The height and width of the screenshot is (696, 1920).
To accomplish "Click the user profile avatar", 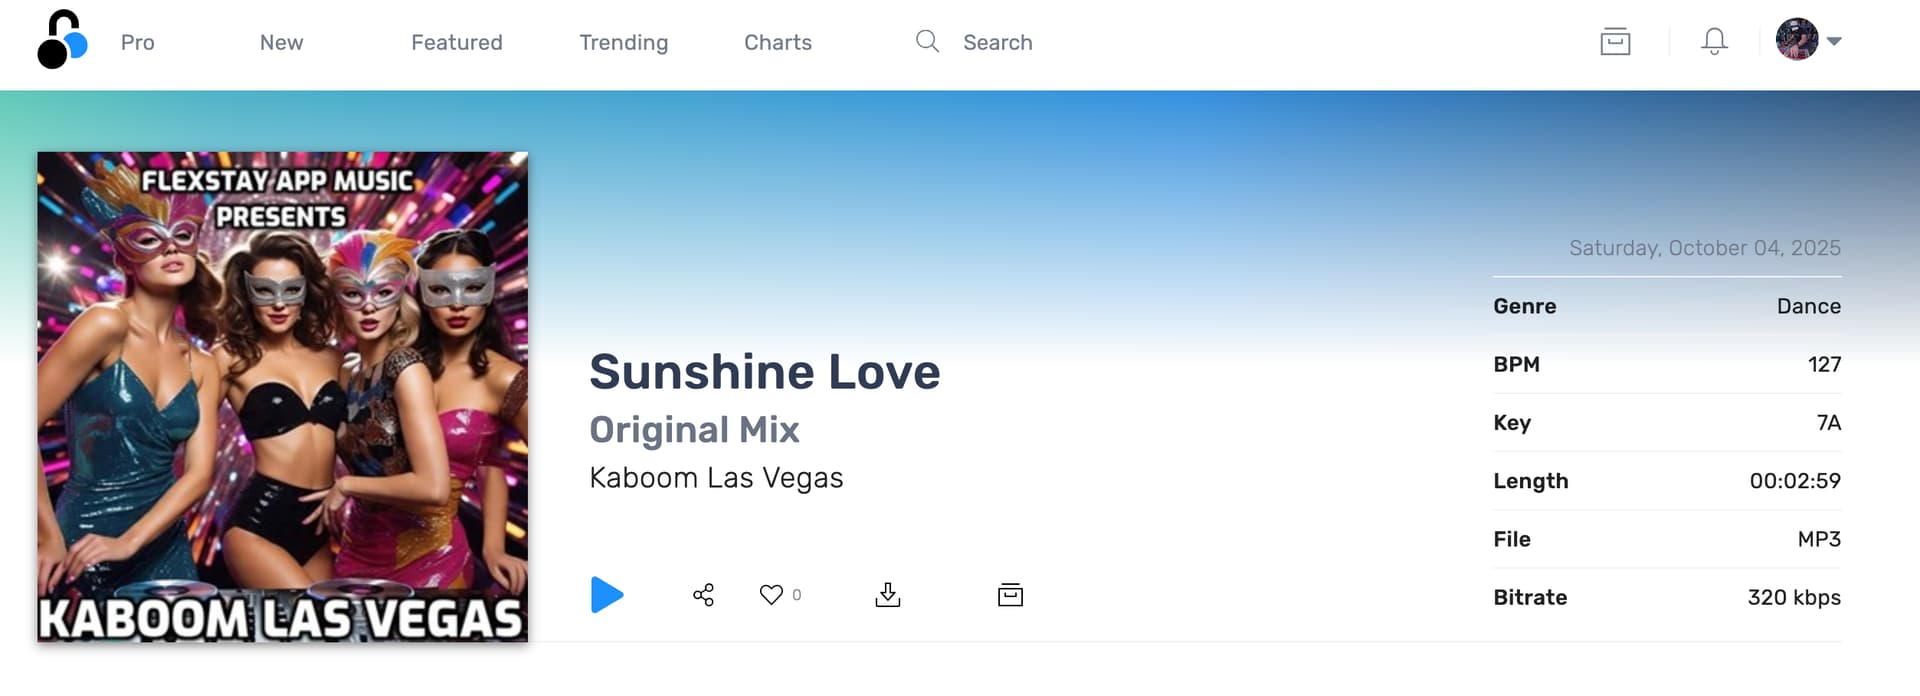I will [x=1796, y=41].
